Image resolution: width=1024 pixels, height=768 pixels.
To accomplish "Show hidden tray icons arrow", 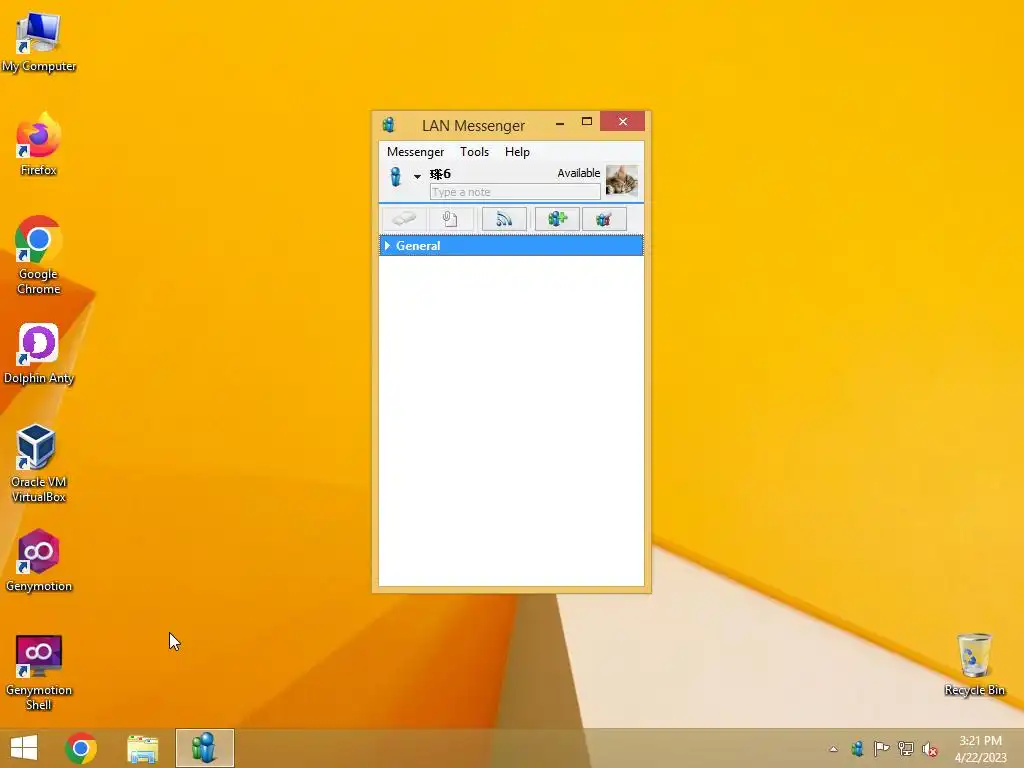I will pos(833,749).
